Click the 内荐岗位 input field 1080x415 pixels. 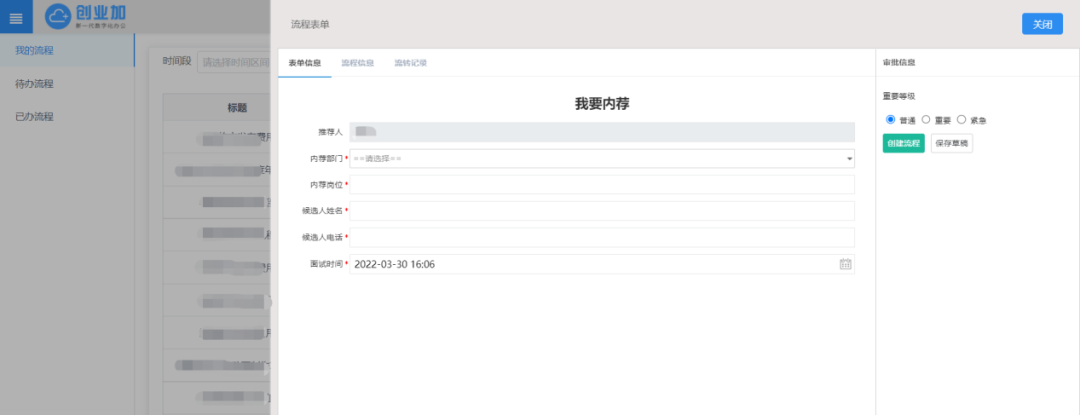click(x=602, y=185)
